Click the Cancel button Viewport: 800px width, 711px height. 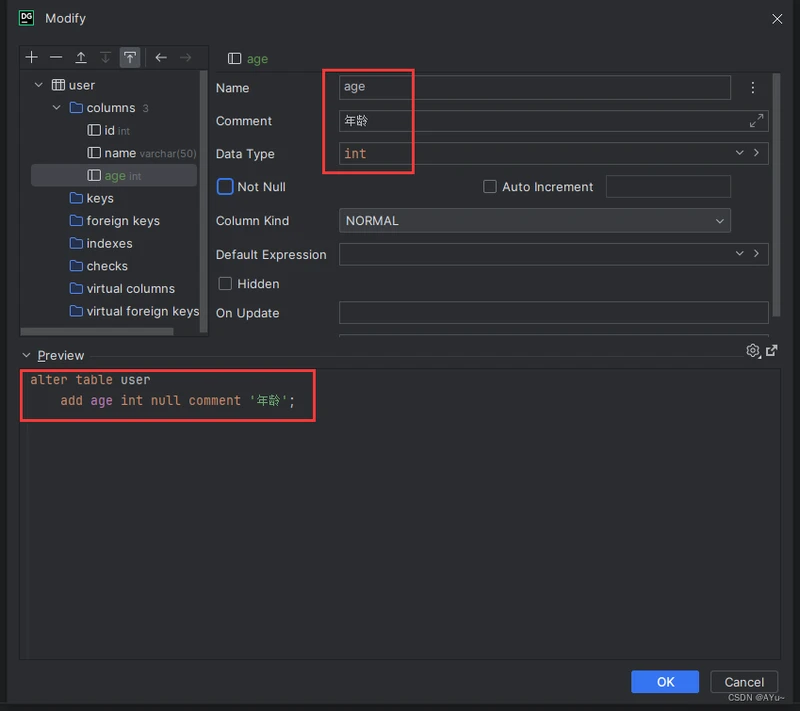click(x=744, y=682)
